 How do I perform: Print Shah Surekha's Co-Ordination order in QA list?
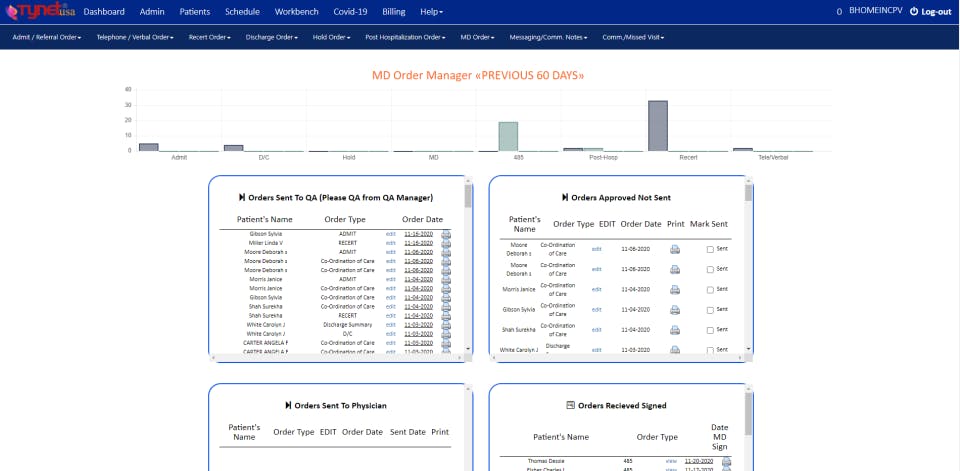tap(446, 307)
